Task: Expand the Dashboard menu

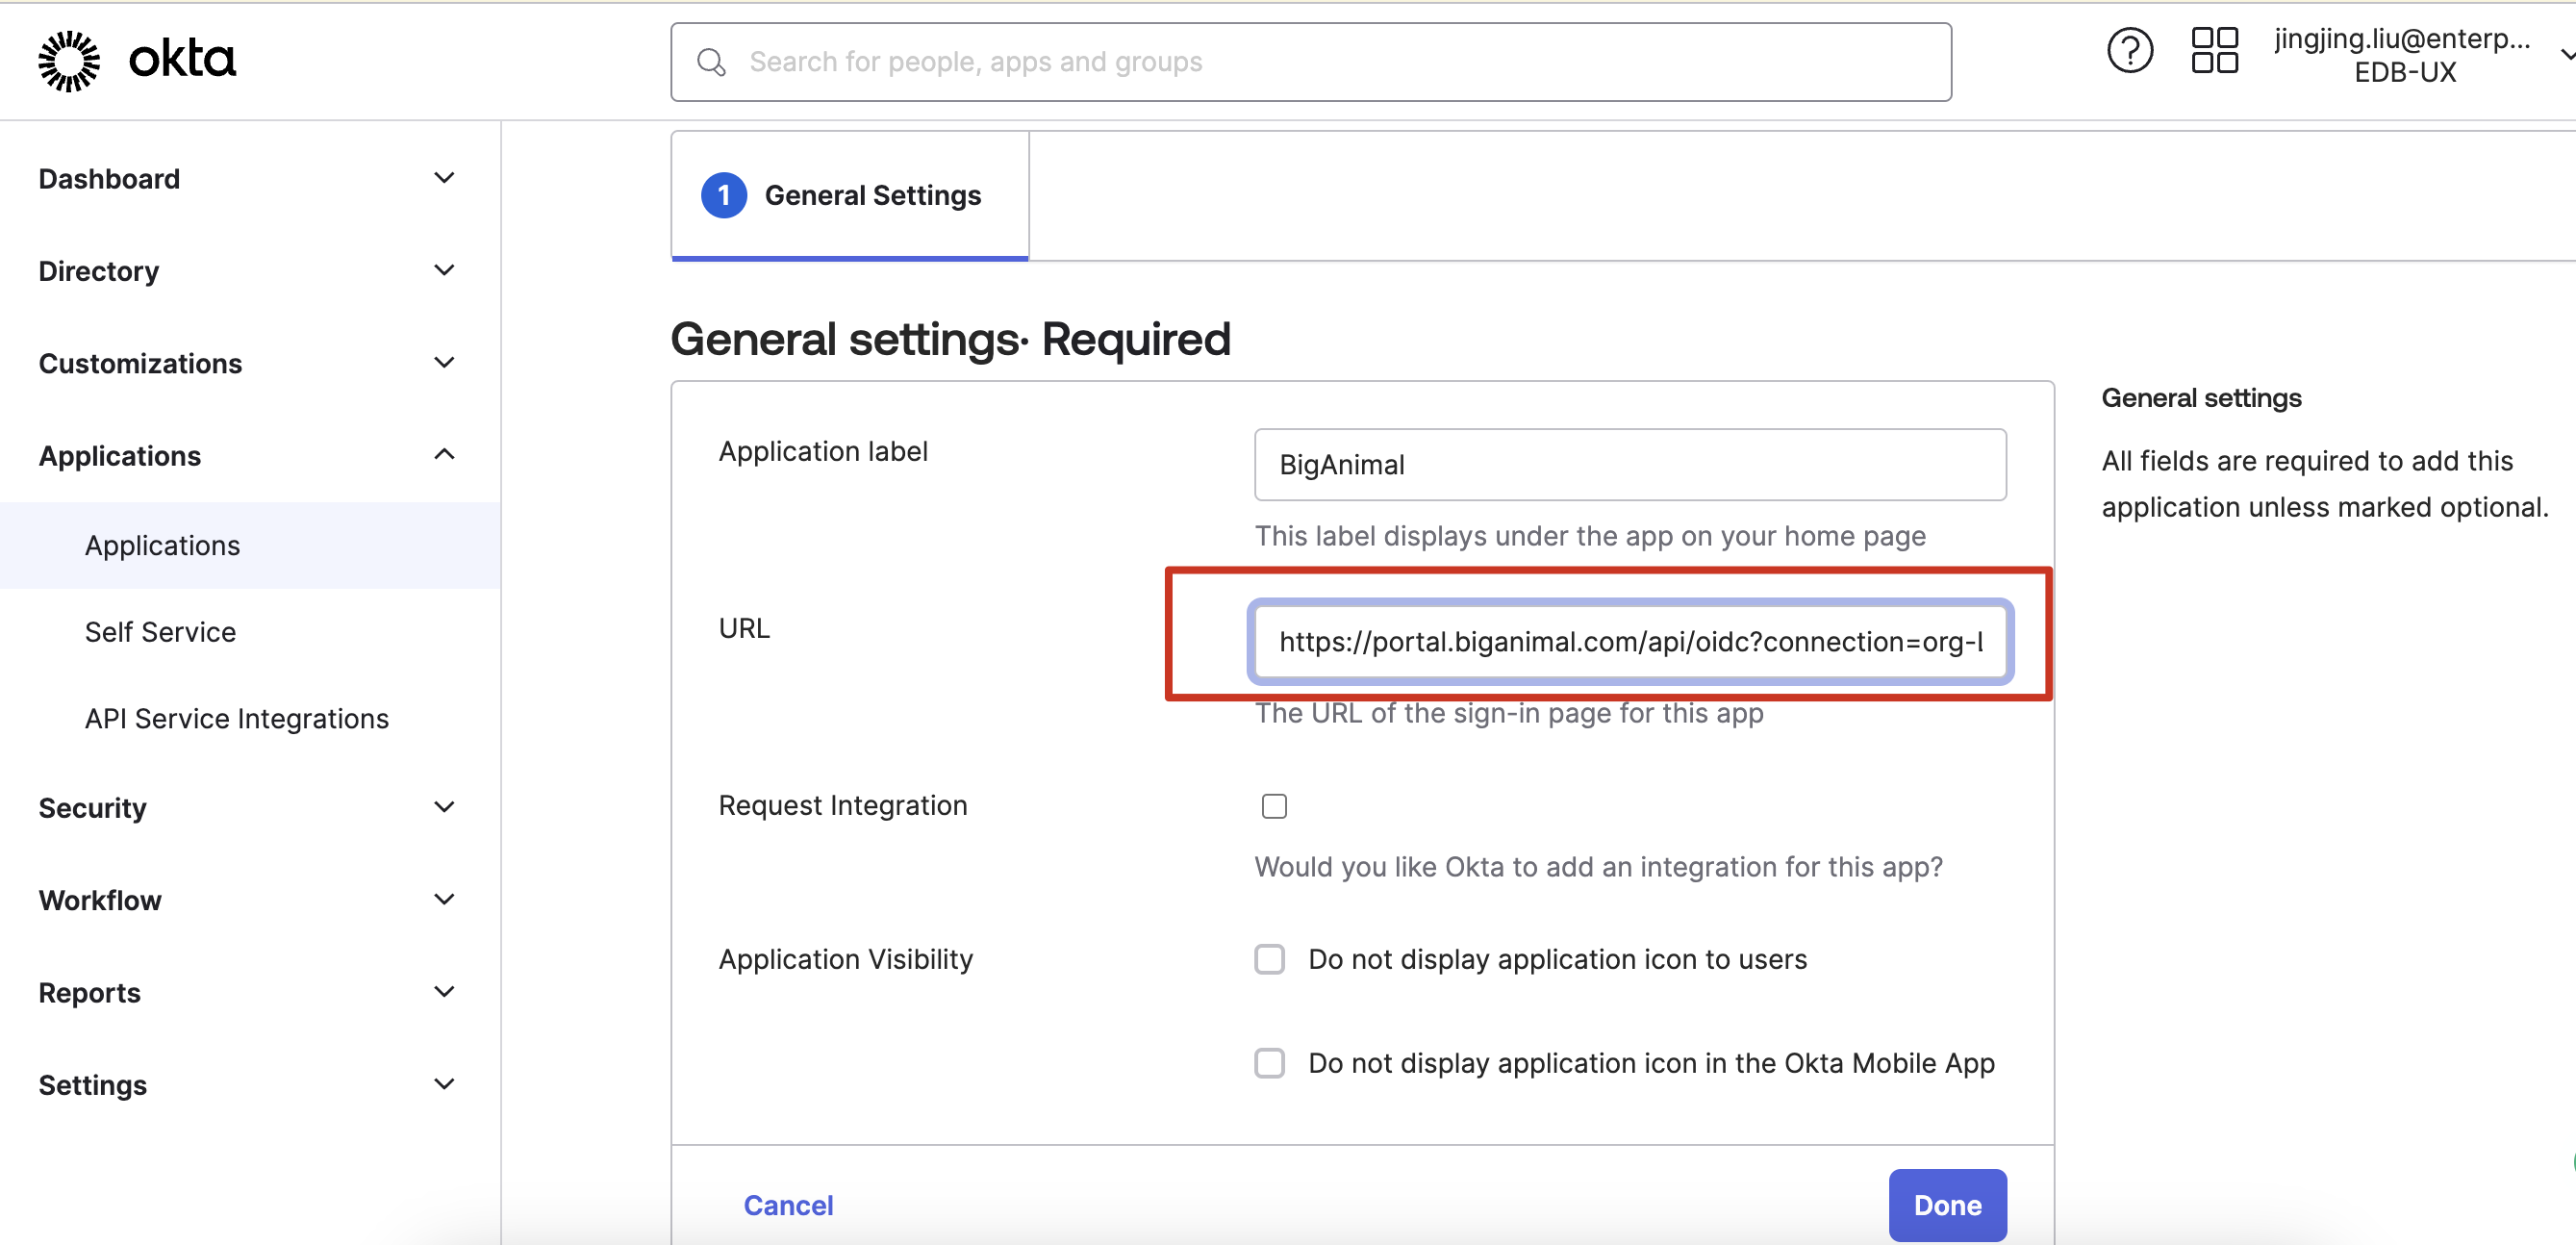Action: click(x=248, y=179)
